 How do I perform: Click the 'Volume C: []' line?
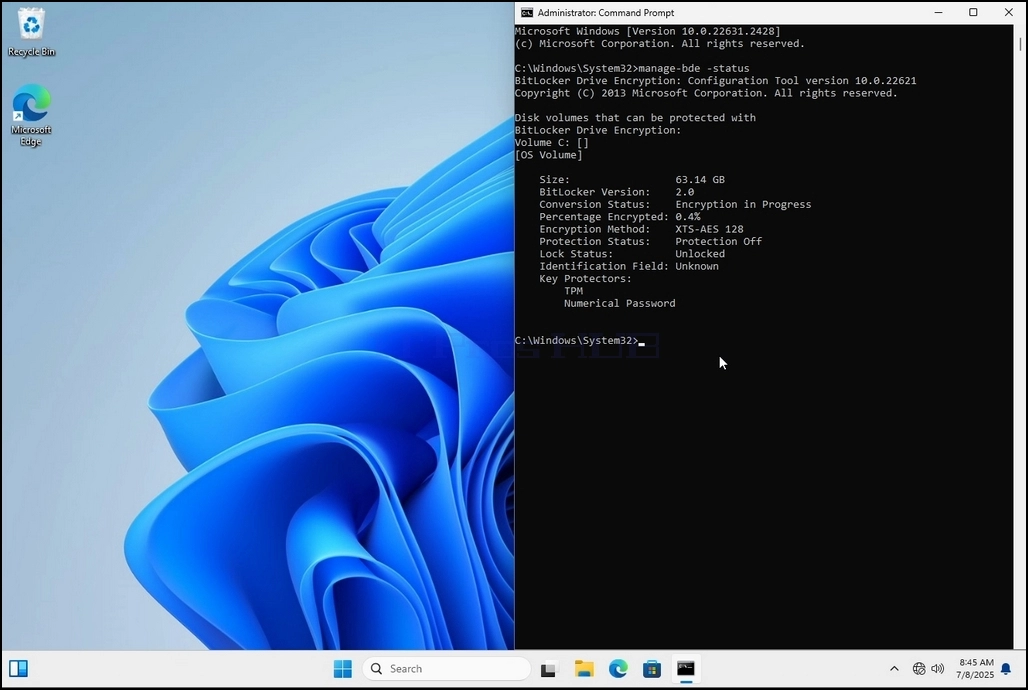tap(551, 143)
